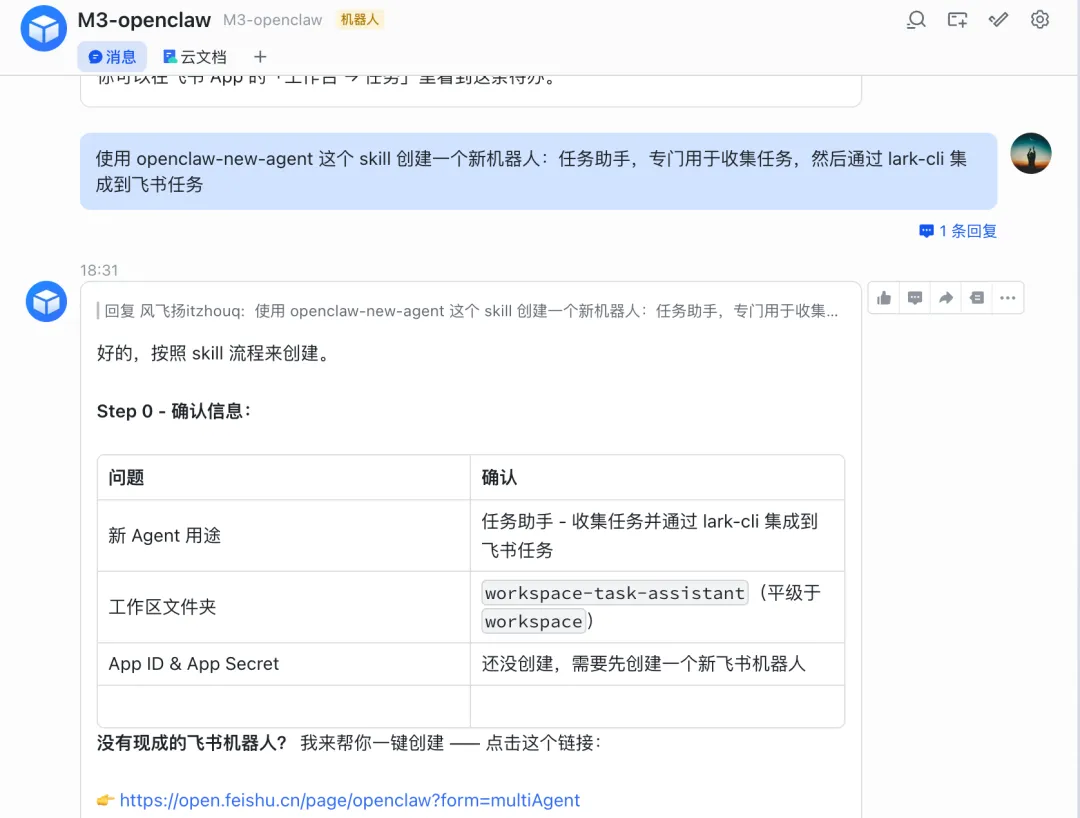
Task: Click the 还没创建 confirmation cell text
Action: tap(643, 664)
